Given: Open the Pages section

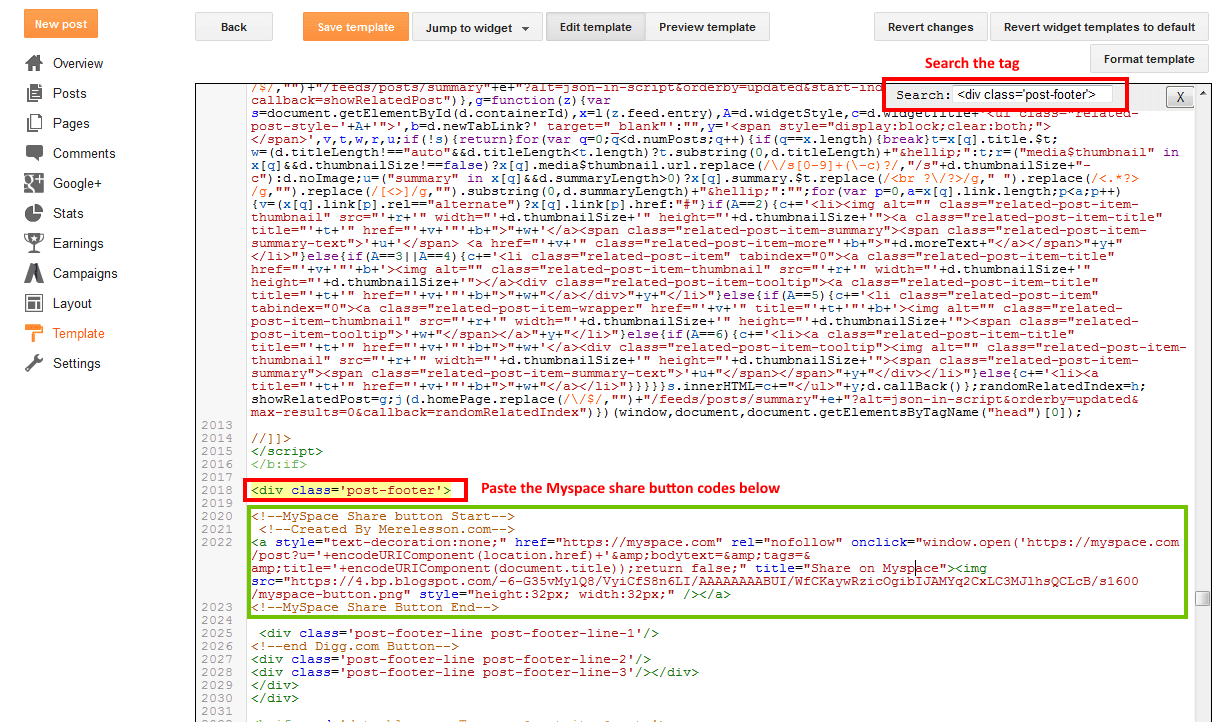Looking at the screenshot, I should [x=71, y=123].
